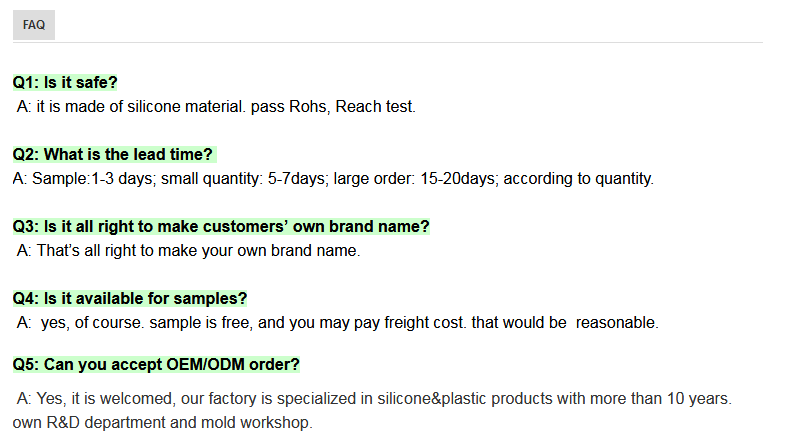The image size is (787, 441).
Task: Click 'according to quantity' in Q2 answer
Action: pyautogui.click(x=579, y=179)
